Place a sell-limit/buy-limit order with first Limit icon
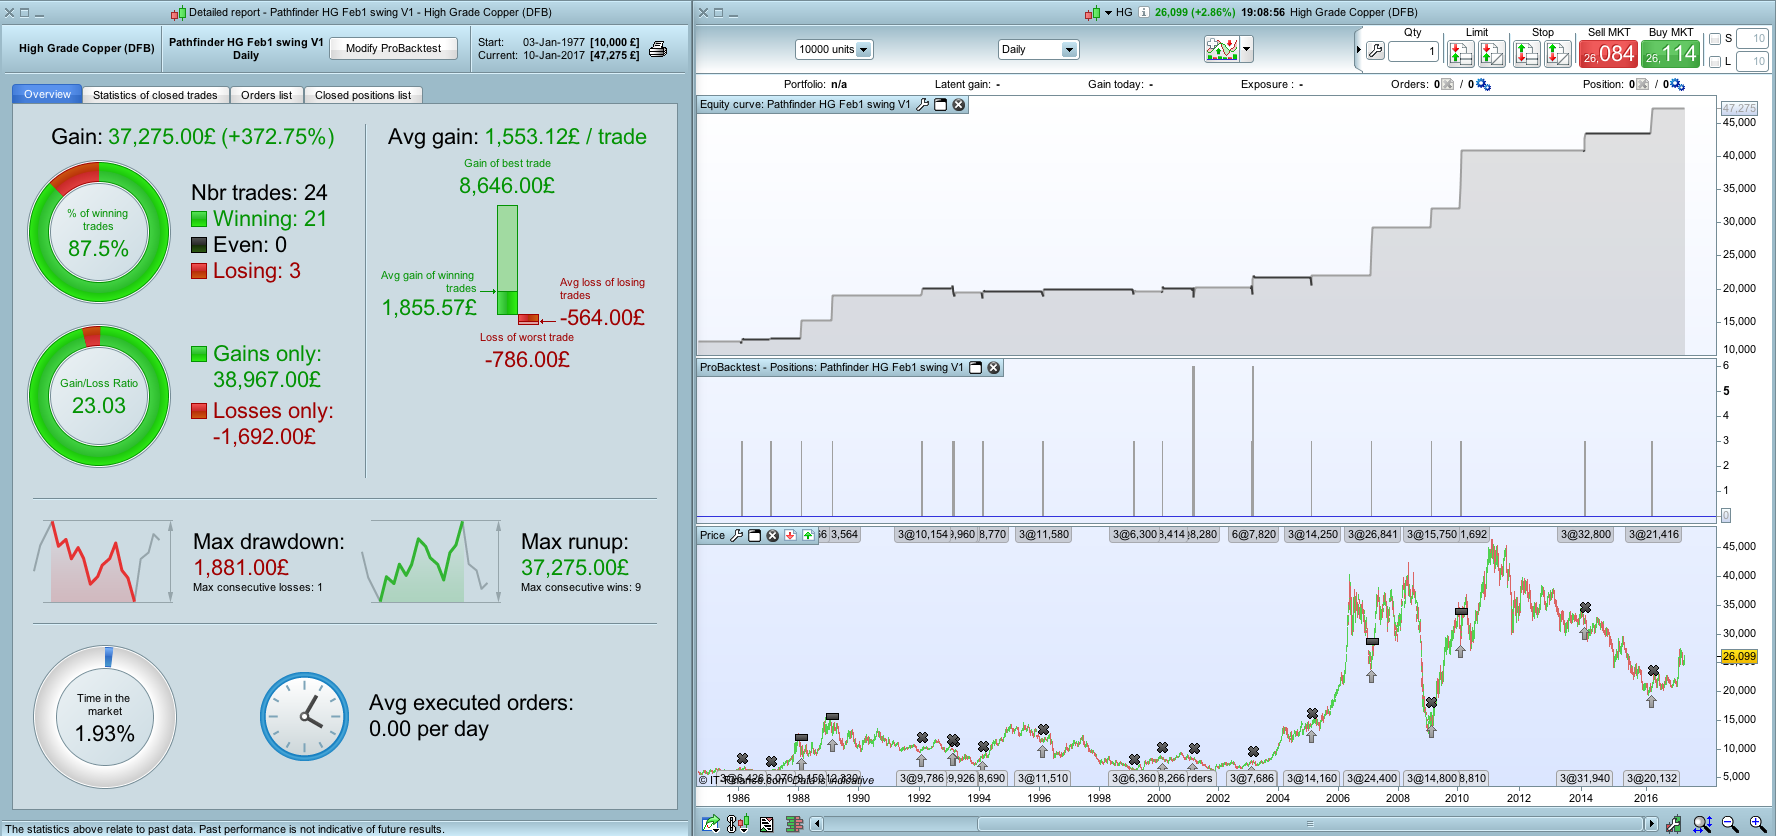 click(x=1460, y=53)
